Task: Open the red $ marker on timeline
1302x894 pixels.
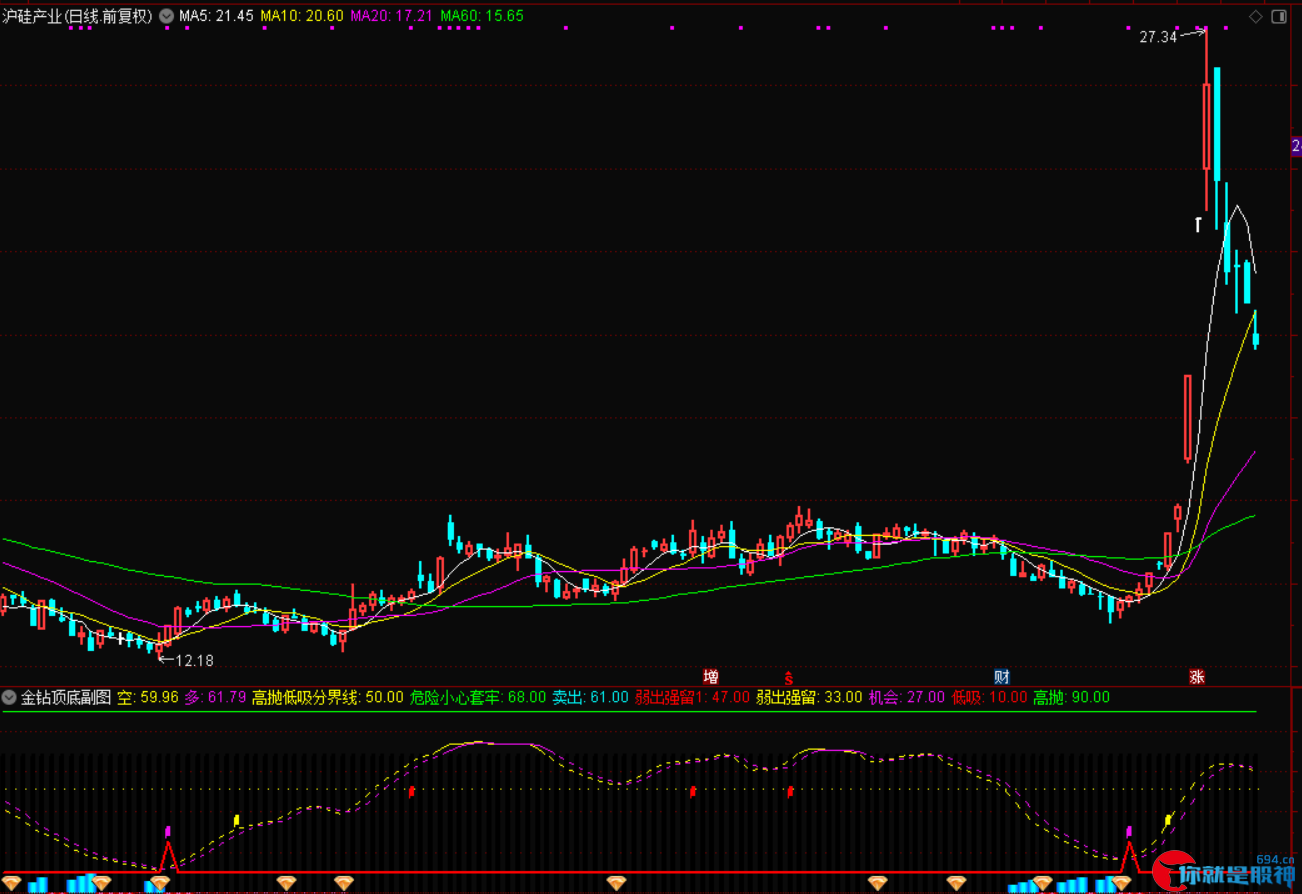Action: point(788,677)
